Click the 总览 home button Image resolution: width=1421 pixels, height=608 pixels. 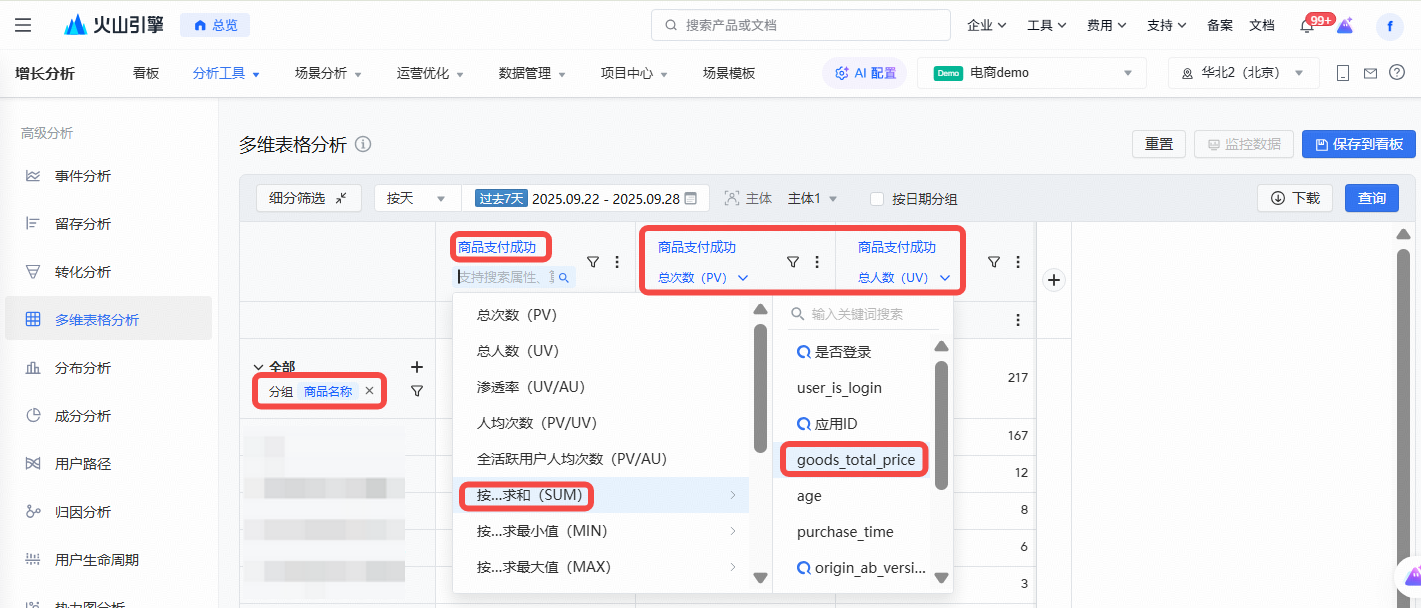(x=215, y=25)
